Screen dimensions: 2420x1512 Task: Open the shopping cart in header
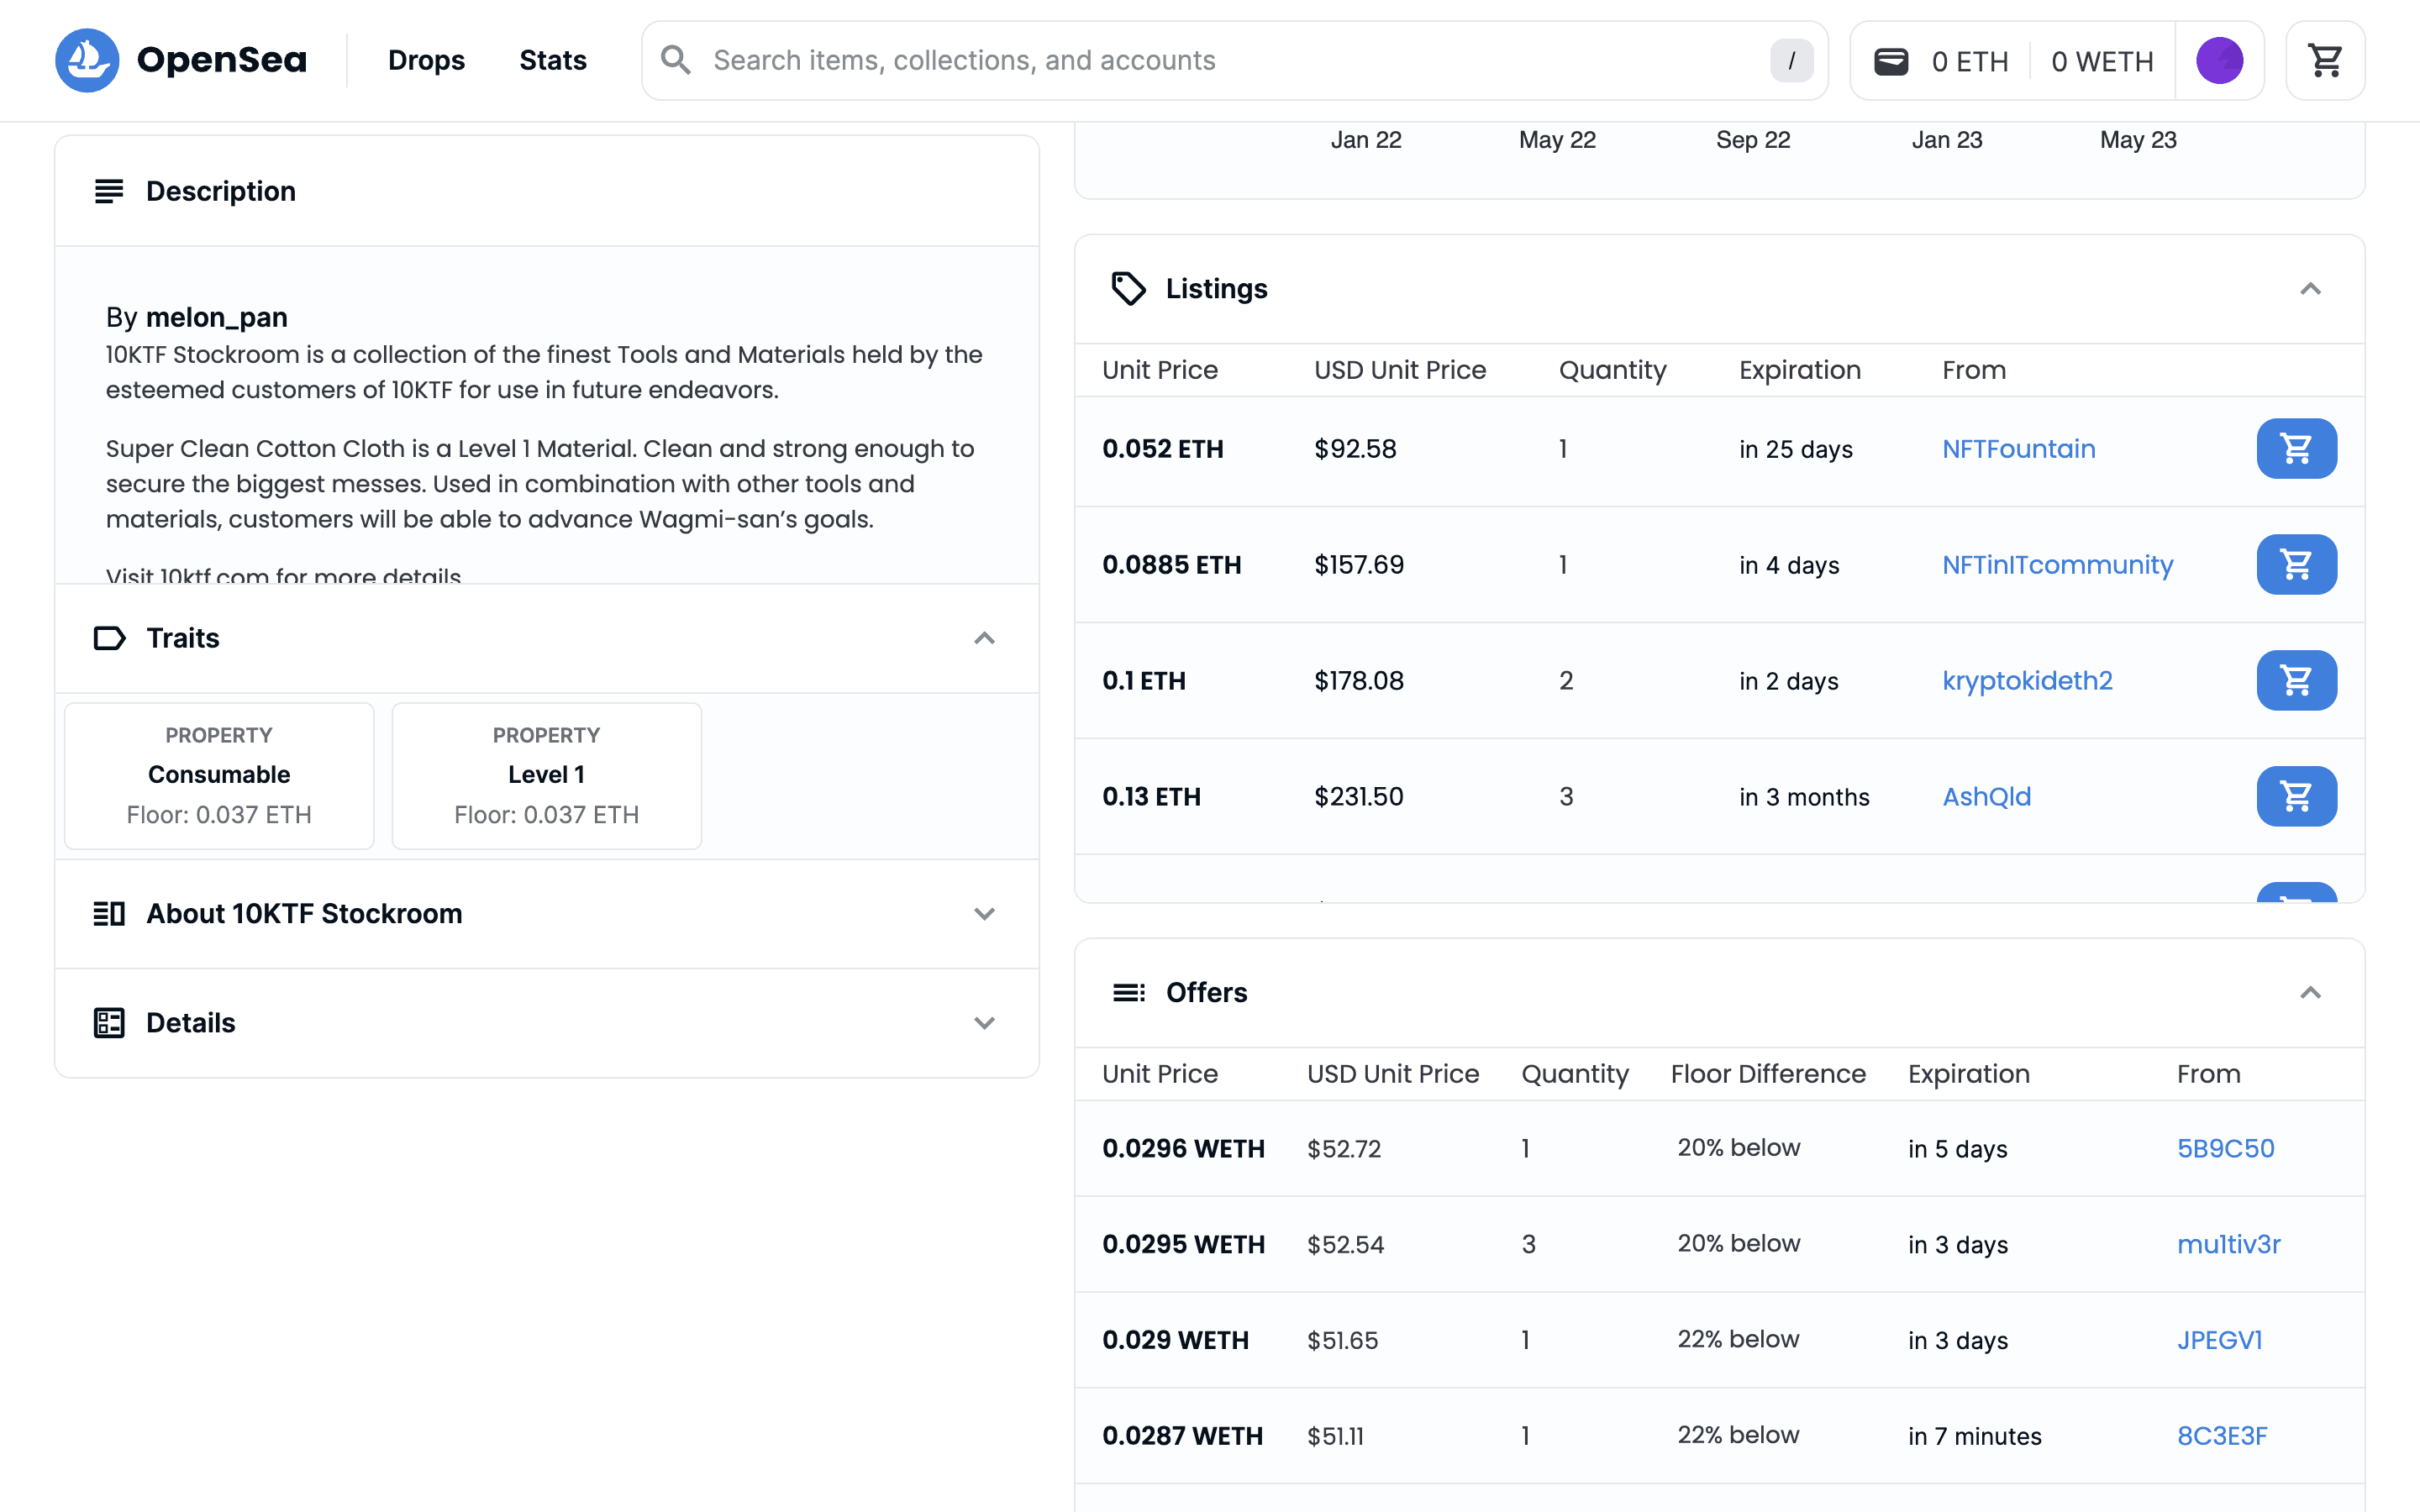point(2325,60)
